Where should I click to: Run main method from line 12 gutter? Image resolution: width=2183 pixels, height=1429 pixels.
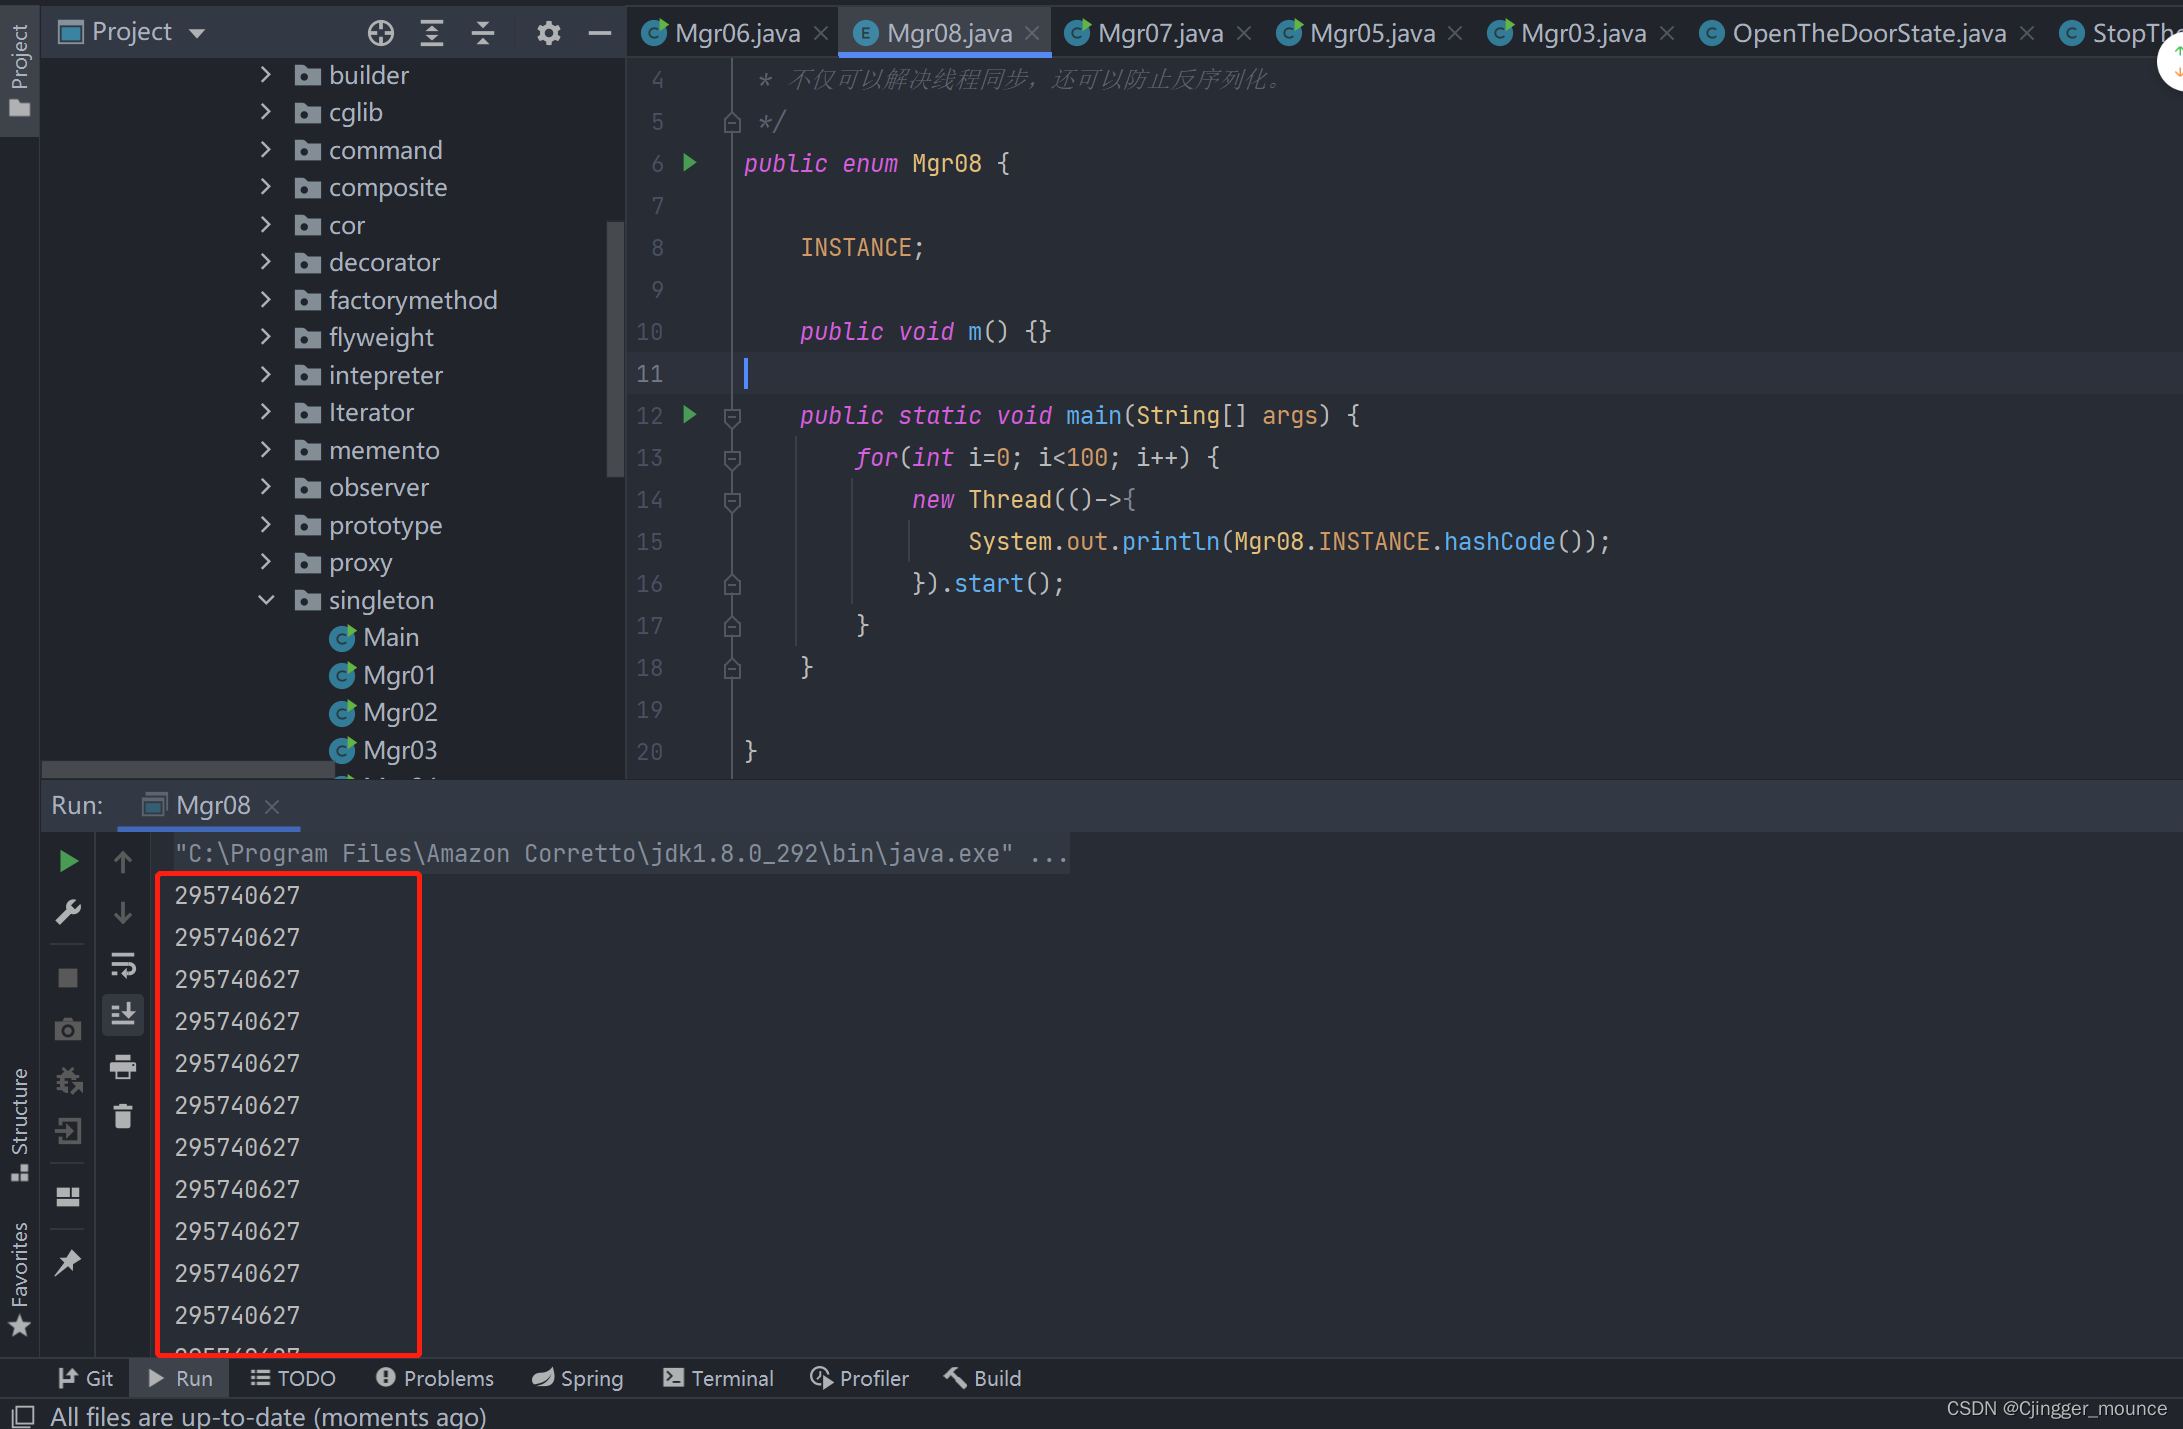(690, 414)
